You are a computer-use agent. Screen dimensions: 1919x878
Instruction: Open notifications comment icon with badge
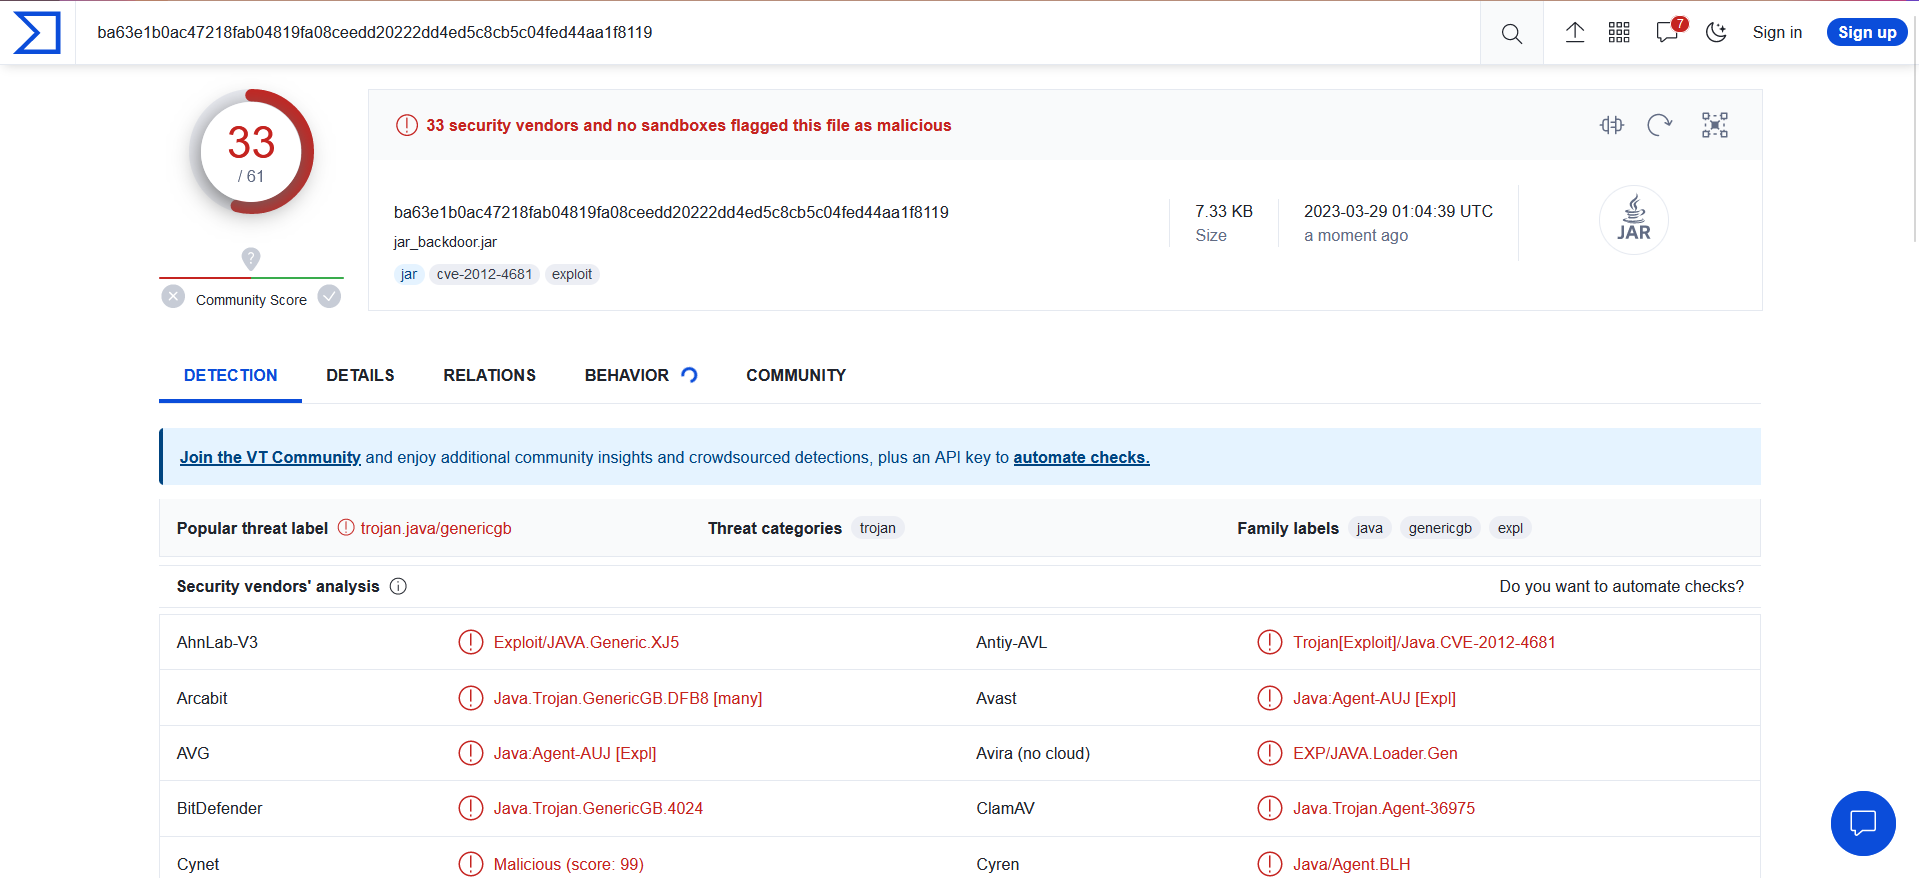(x=1669, y=31)
